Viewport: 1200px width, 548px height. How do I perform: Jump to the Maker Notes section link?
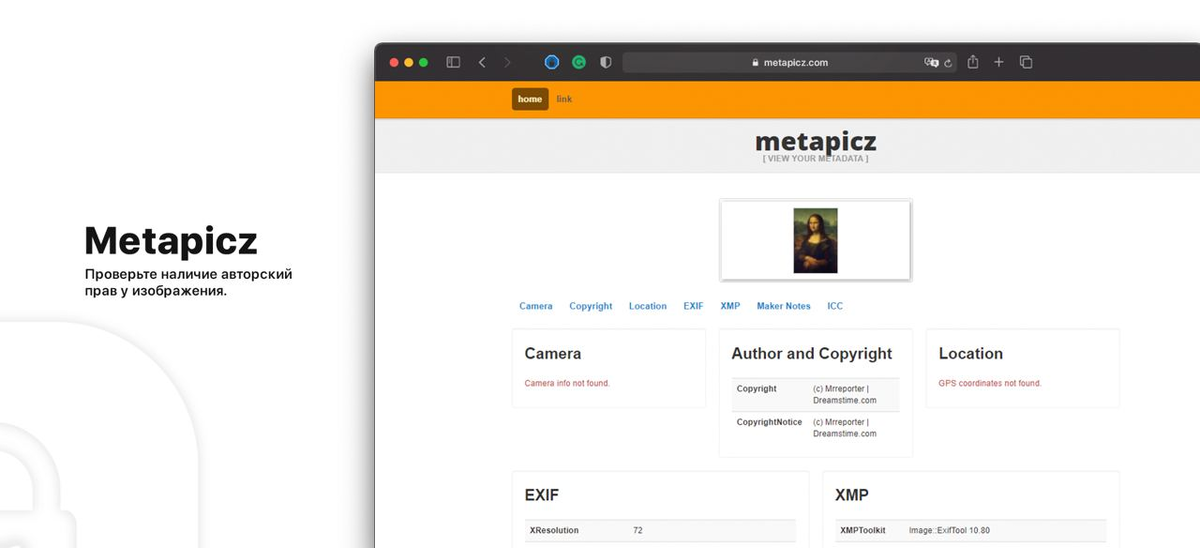click(x=784, y=306)
